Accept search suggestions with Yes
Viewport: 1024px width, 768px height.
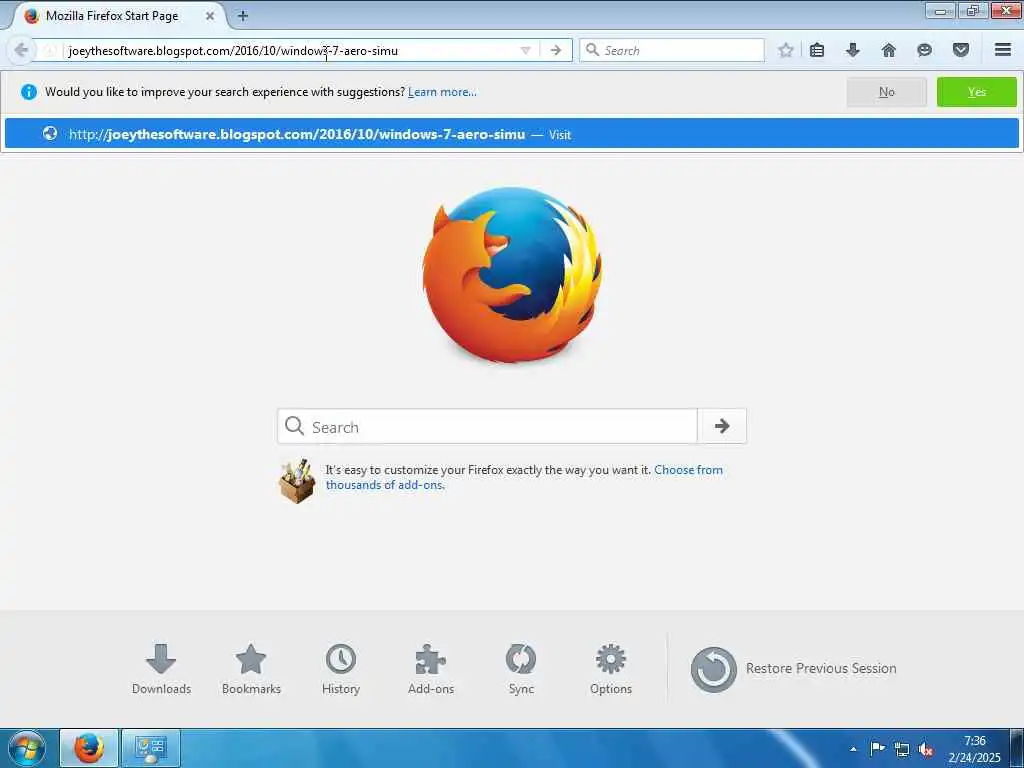976,92
